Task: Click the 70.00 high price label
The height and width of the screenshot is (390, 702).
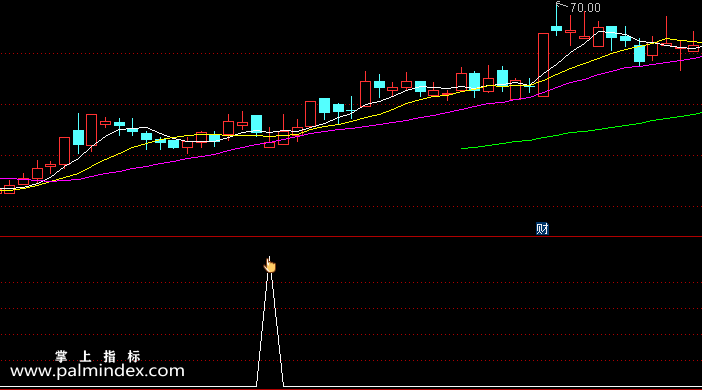Action: pos(585,8)
